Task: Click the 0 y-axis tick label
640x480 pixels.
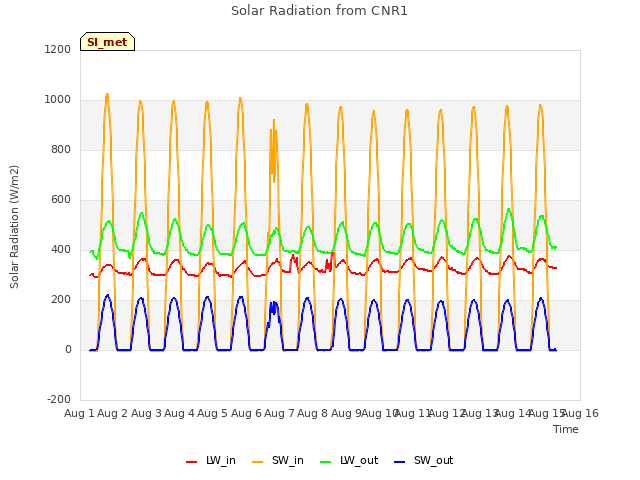Action: (68, 349)
